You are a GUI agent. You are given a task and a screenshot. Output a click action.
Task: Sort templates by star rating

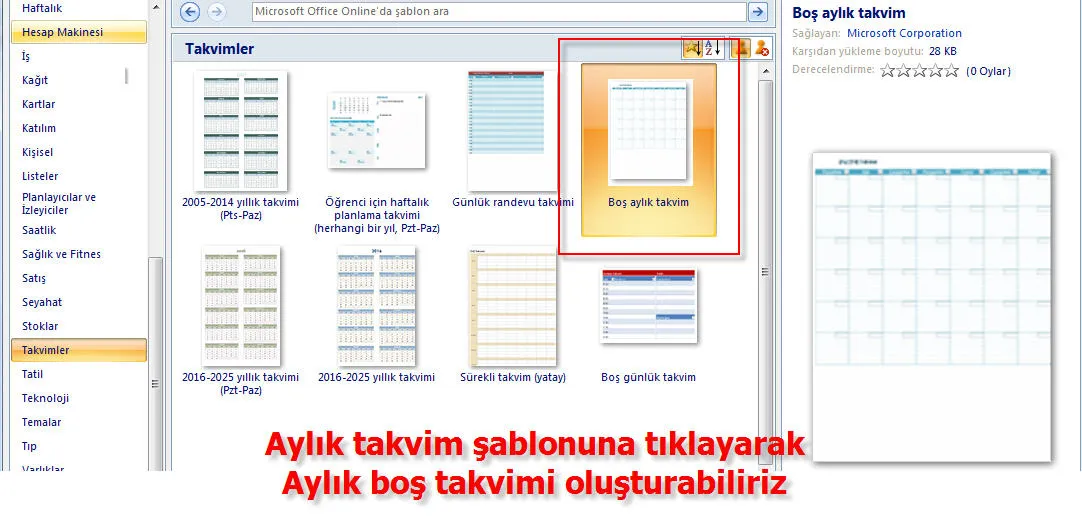point(692,48)
